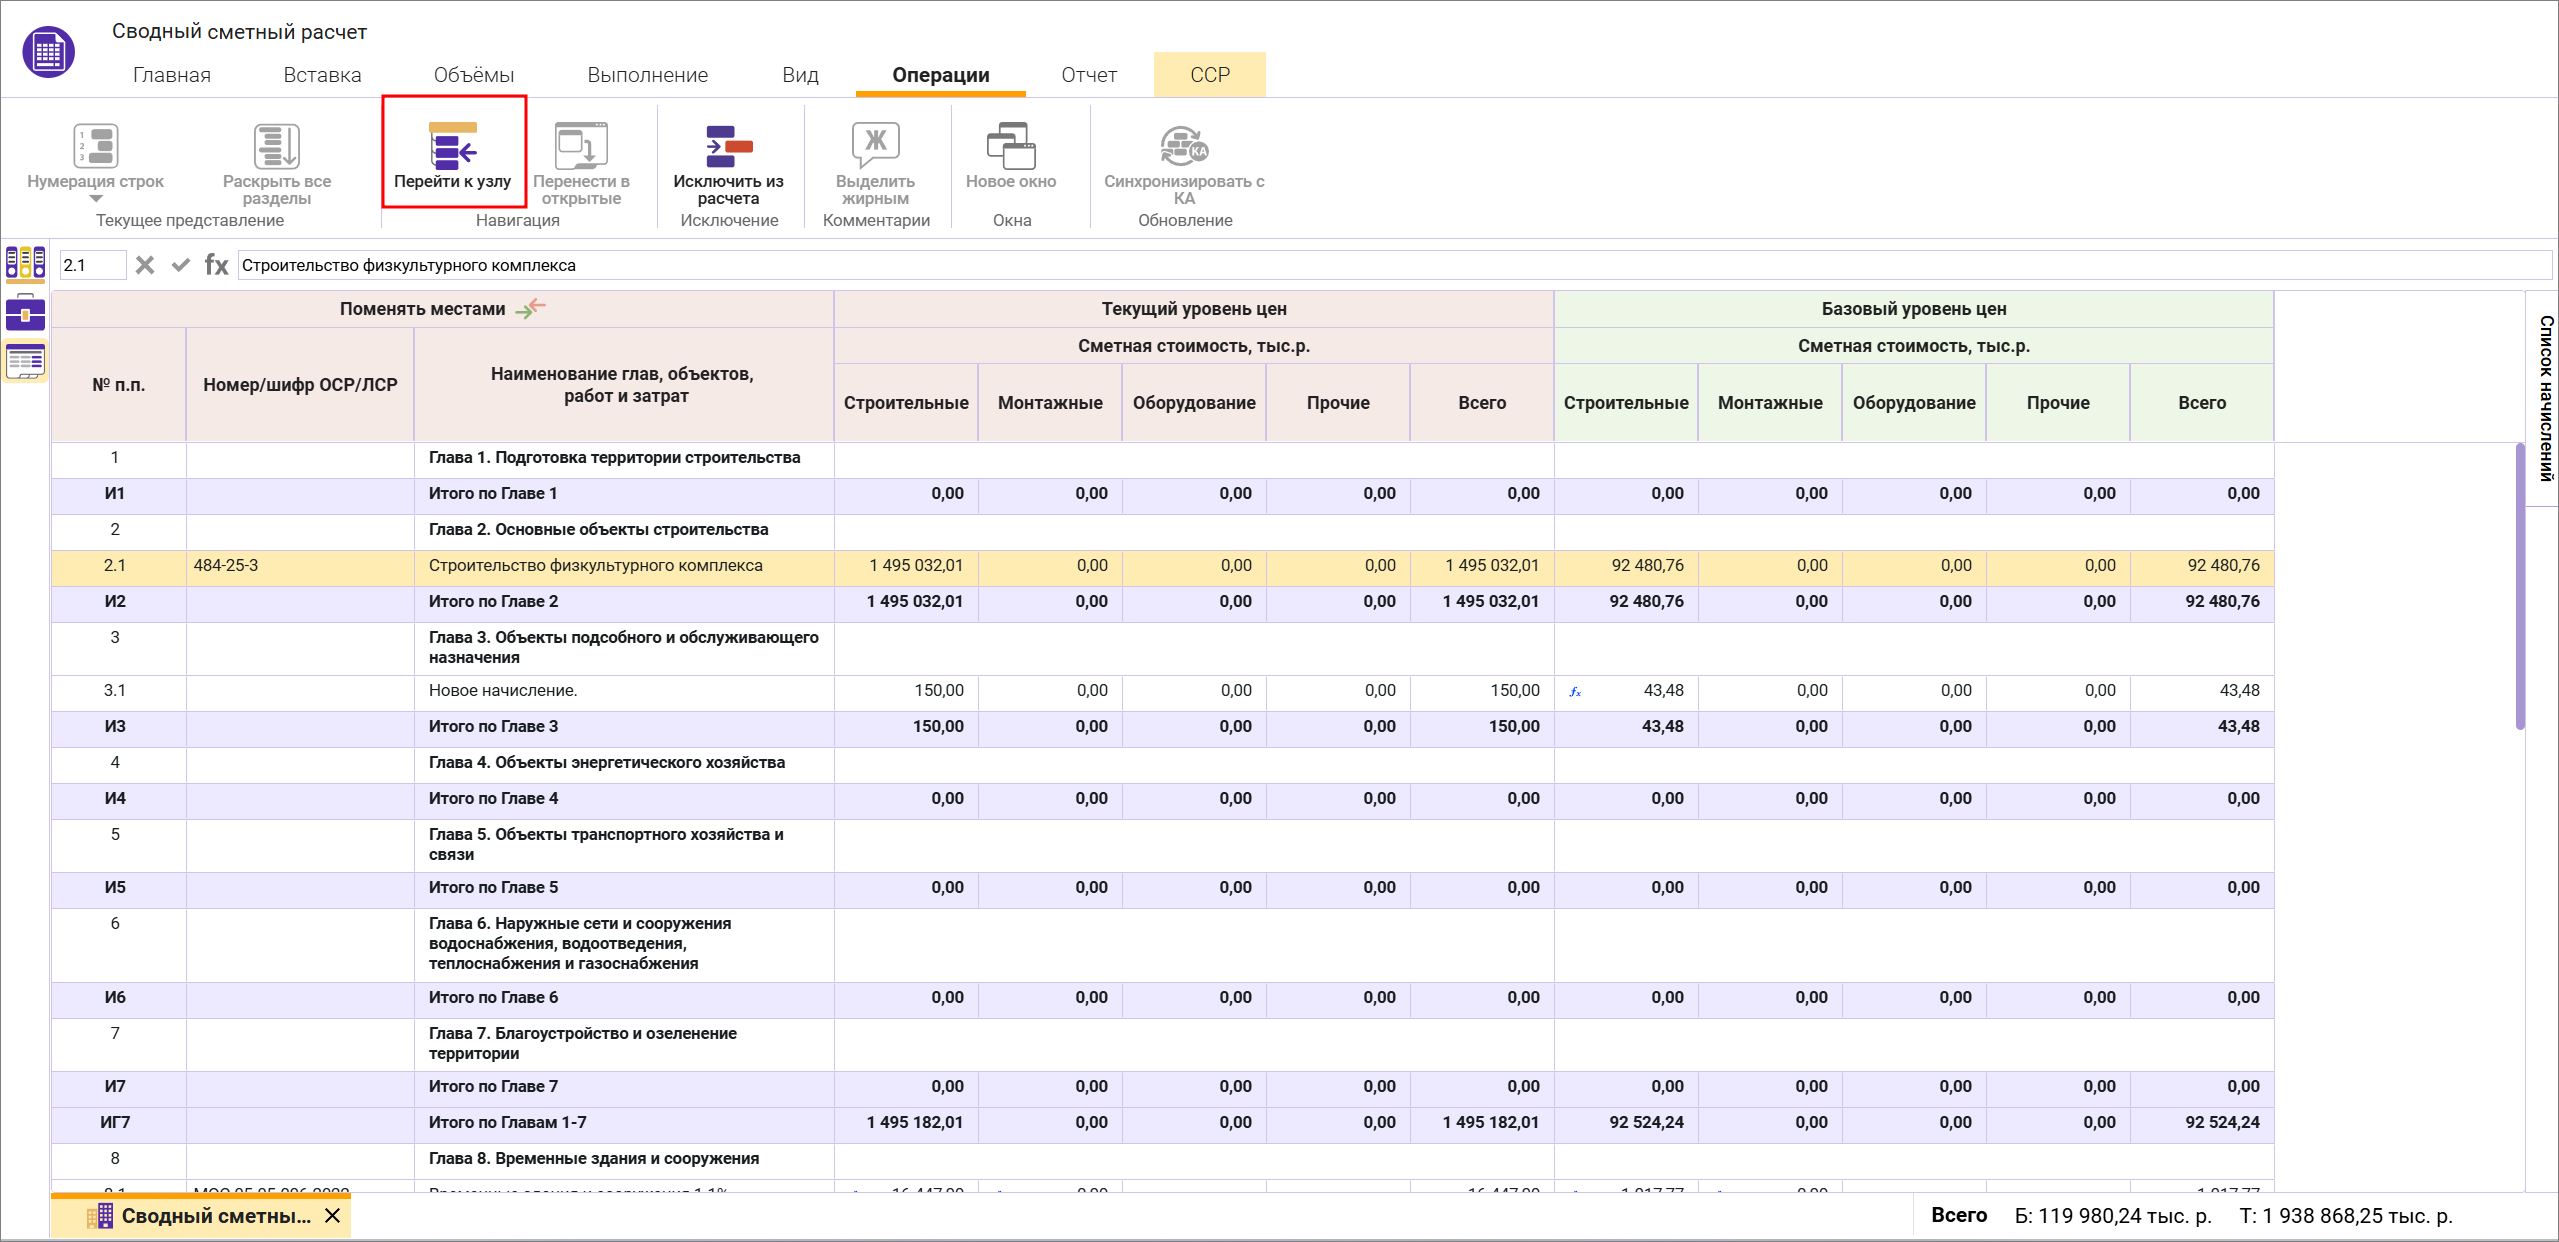Expand the Нумерация строк dropdown arrow

coord(96,199)
